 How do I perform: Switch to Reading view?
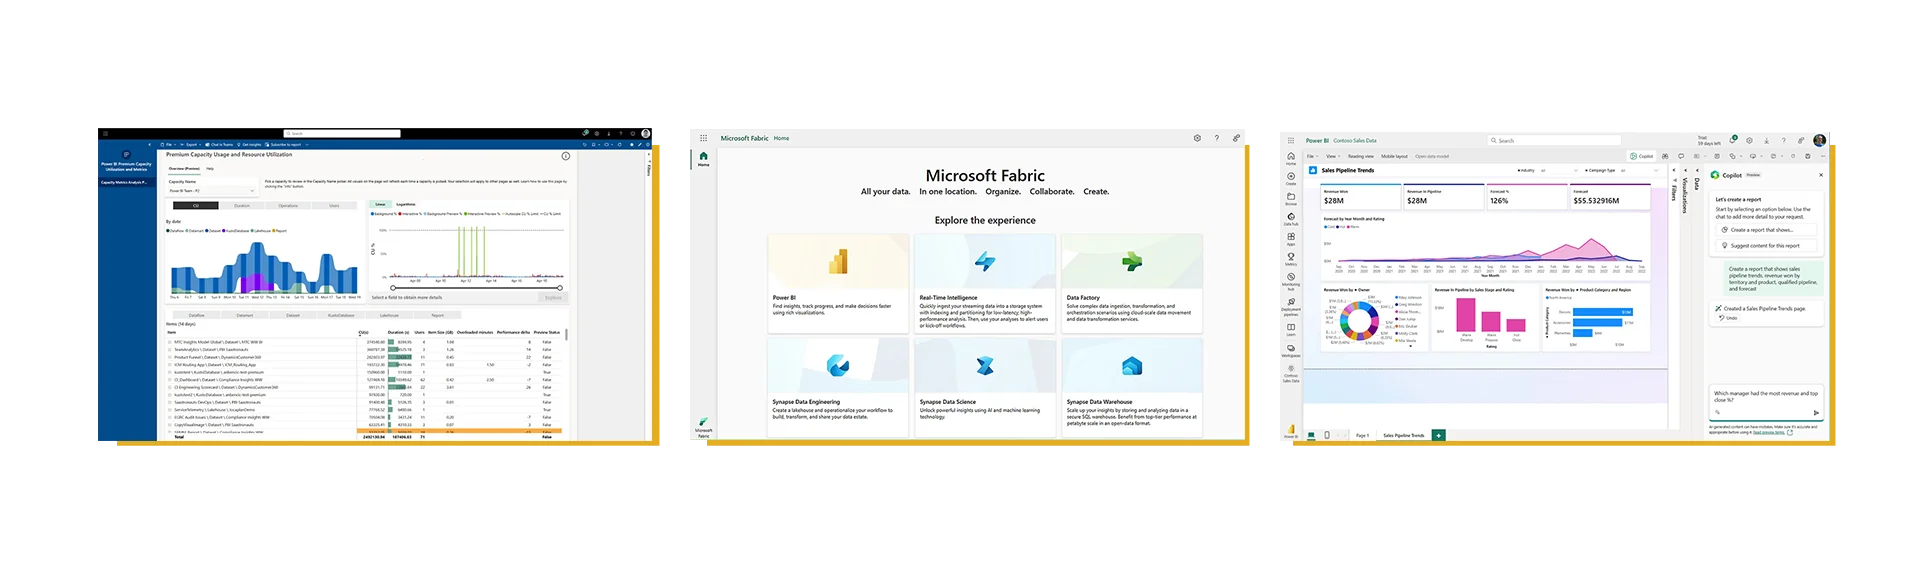coord(1361,156)
